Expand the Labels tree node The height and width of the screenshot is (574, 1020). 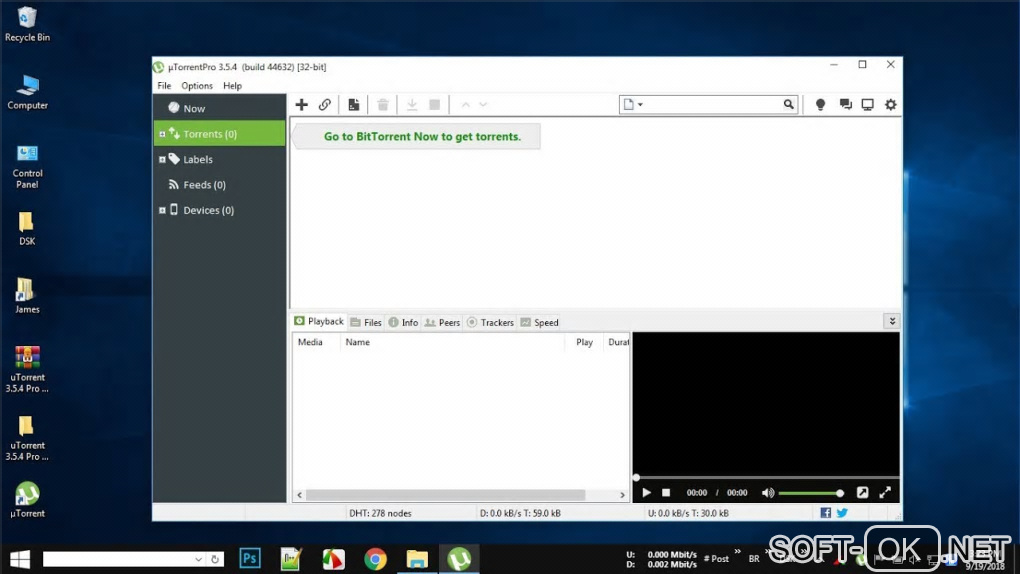(162, 159)
